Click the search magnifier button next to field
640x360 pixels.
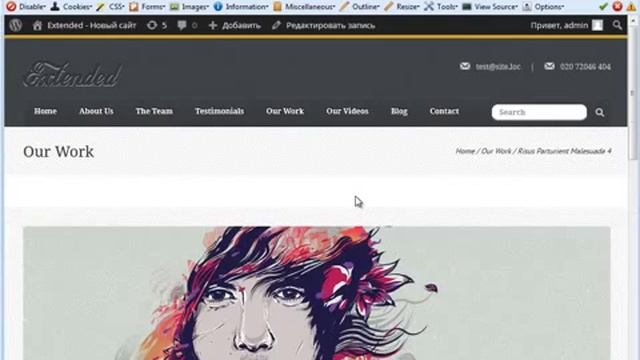(x=600, y=112)
